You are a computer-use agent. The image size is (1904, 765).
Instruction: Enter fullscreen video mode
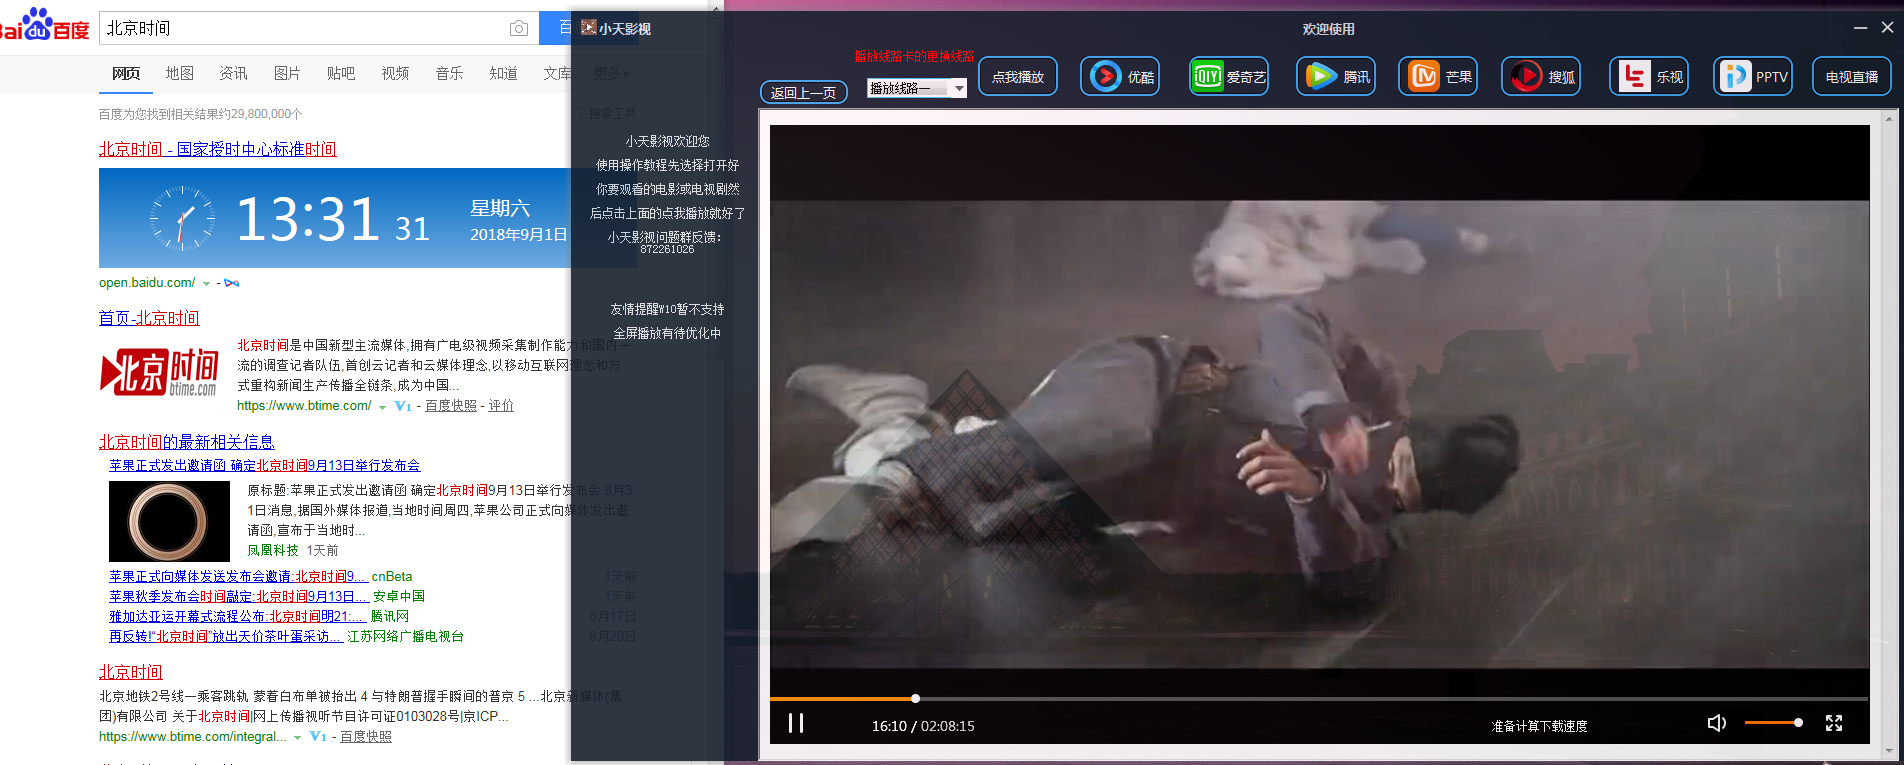(1834, 723)
